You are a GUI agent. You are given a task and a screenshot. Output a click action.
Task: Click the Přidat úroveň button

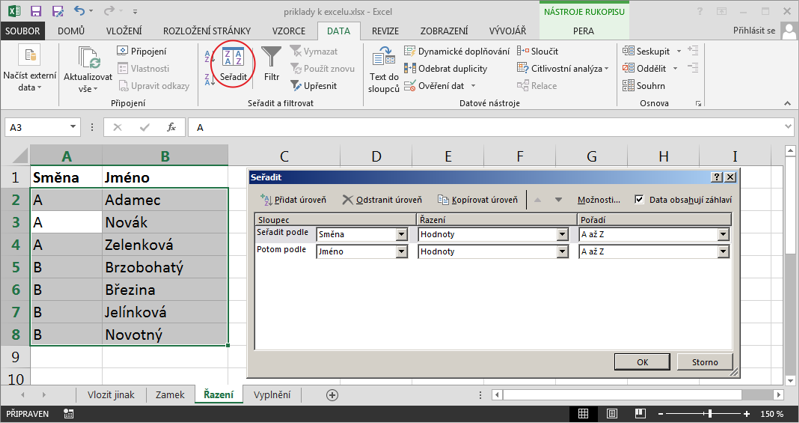click(x=293, y=200)
